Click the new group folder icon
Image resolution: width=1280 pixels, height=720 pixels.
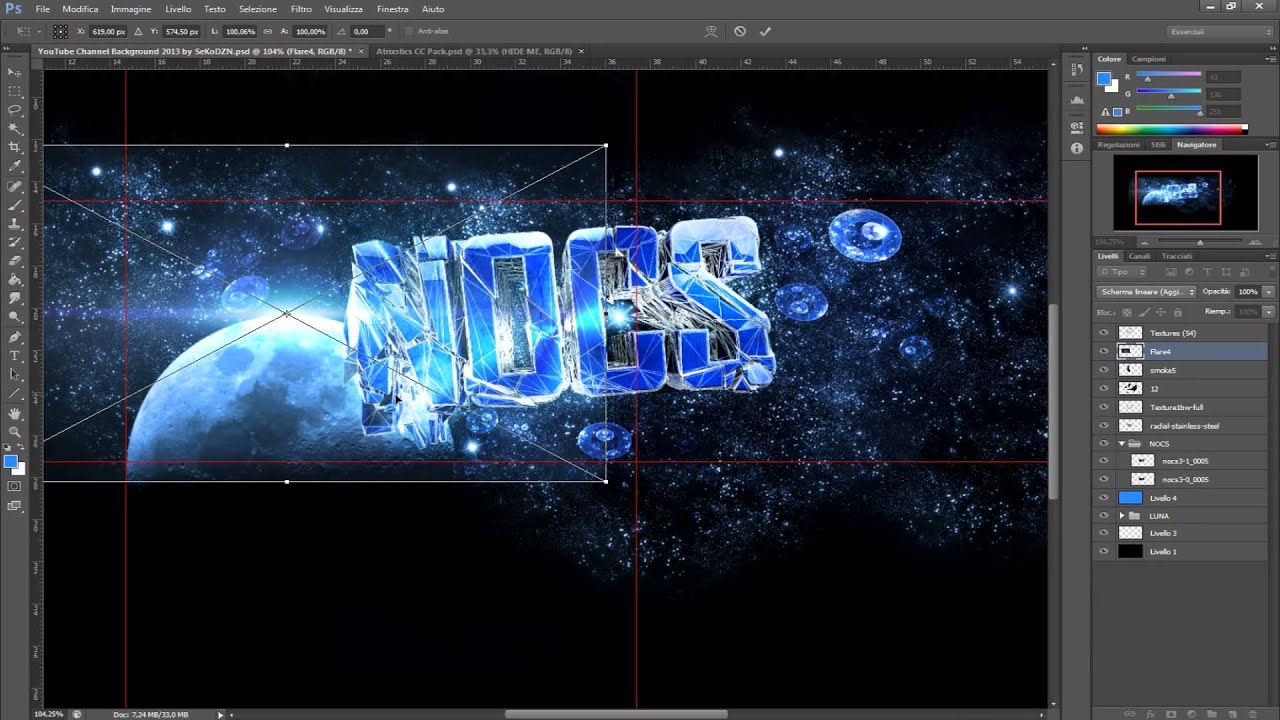point(1212,713)
